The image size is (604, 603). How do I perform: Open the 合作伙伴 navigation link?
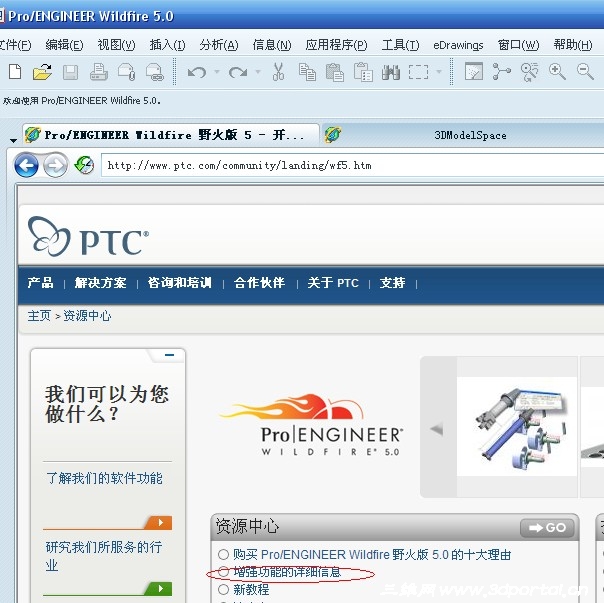click(259, 282)
